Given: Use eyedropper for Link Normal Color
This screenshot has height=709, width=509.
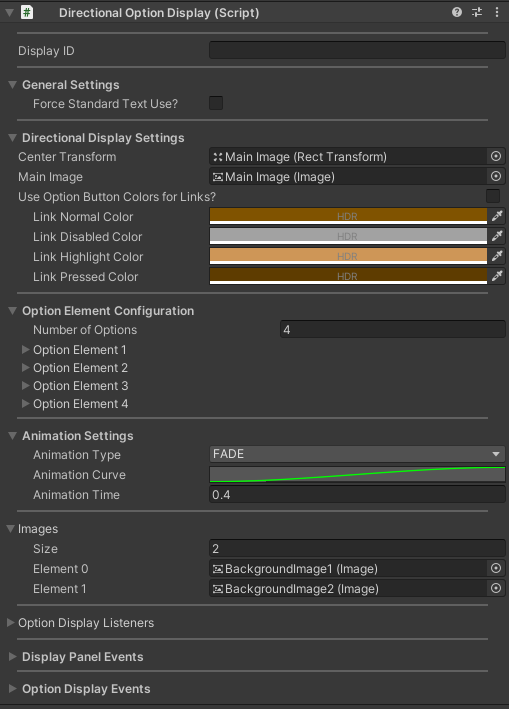Looking at the screenshot, I should click(497, 216).
